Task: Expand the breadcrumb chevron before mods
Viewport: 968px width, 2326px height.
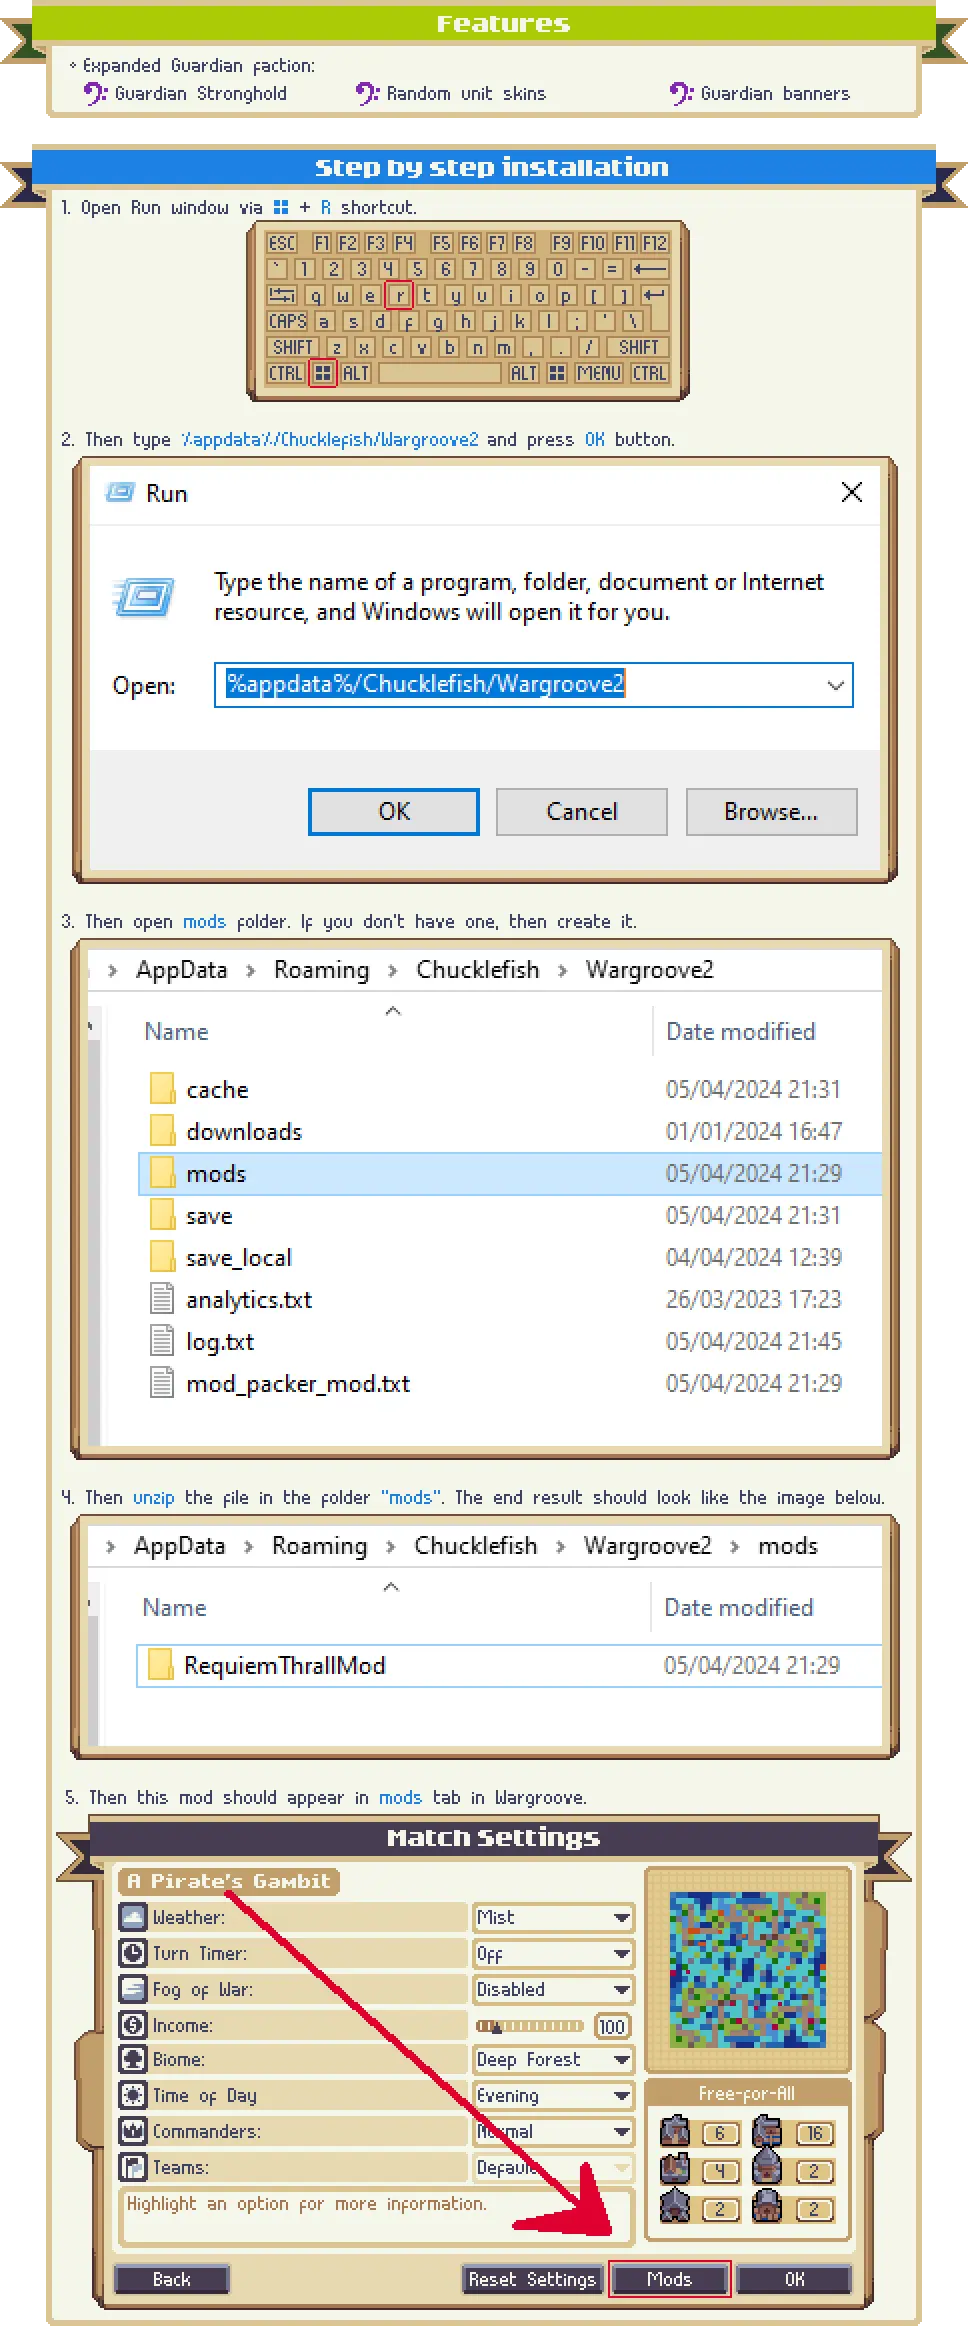Action: click(735, 1546)
